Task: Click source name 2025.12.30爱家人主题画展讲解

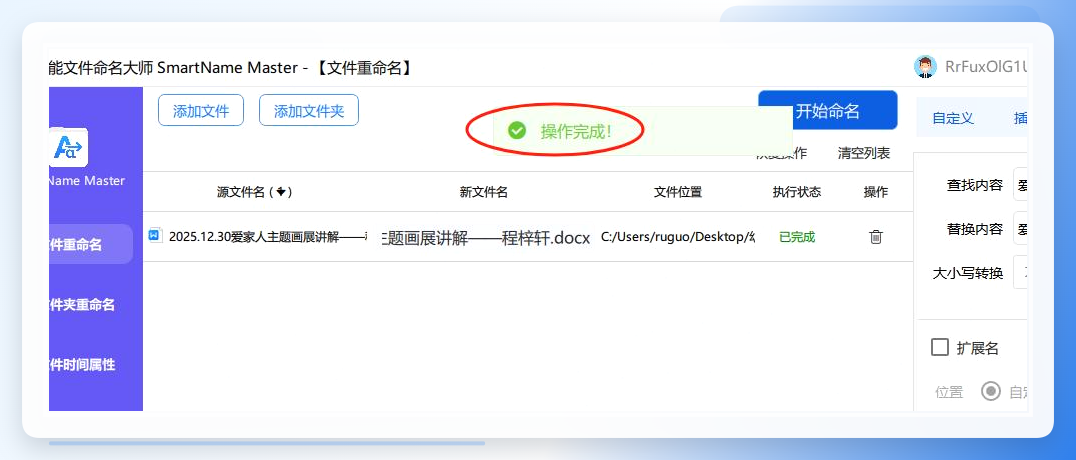Action: 268,238
